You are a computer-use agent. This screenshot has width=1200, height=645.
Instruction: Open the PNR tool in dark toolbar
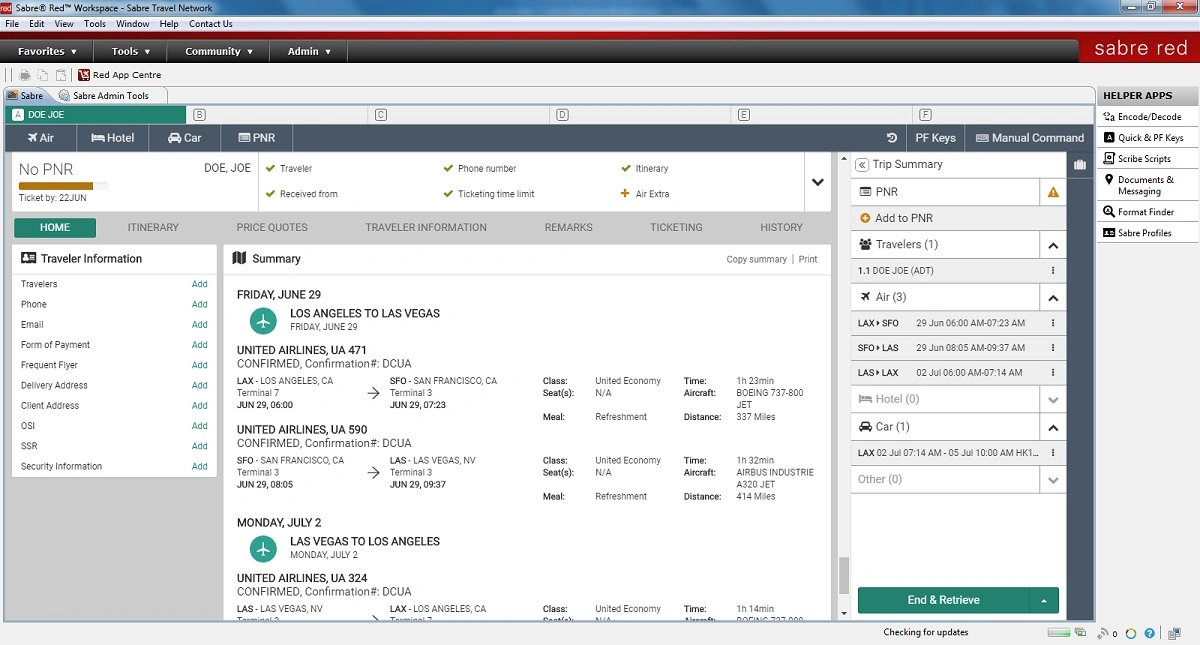(257, 138)
